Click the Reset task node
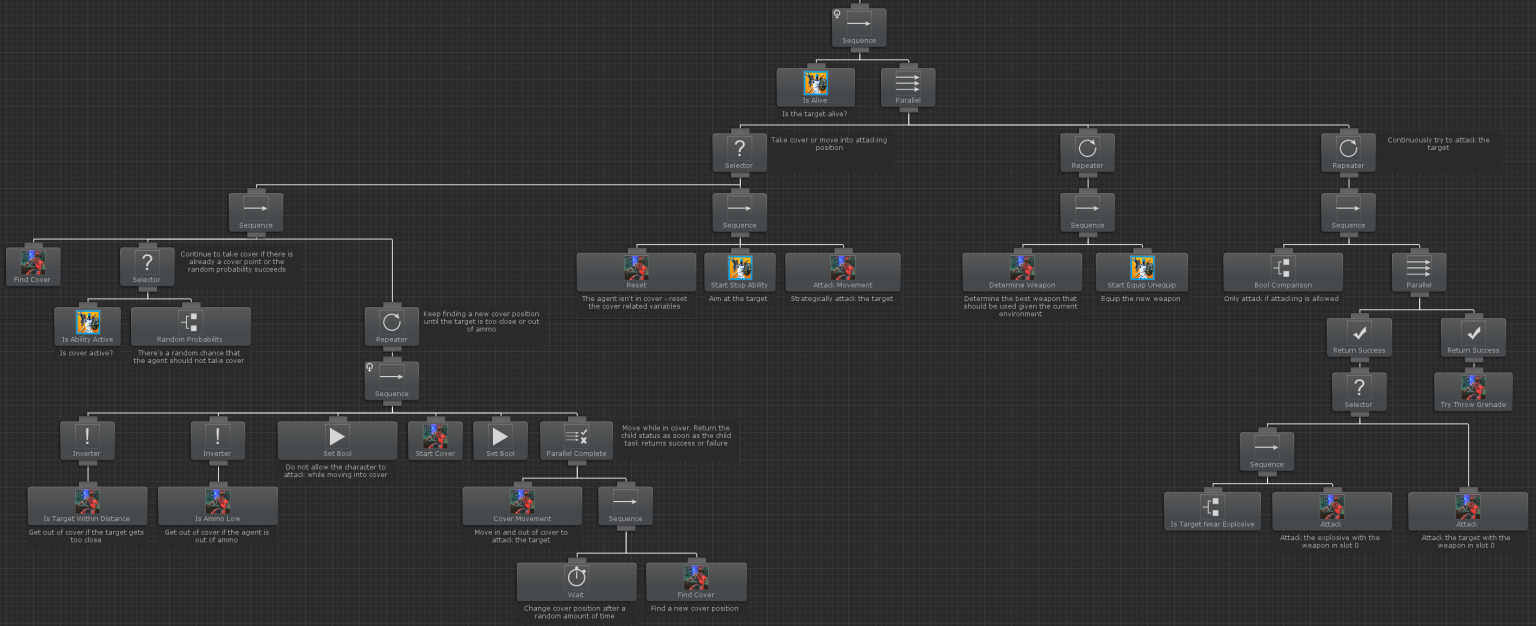This screenshot has height=626, width=1536. pyautogui.click(x=636, y=272)
